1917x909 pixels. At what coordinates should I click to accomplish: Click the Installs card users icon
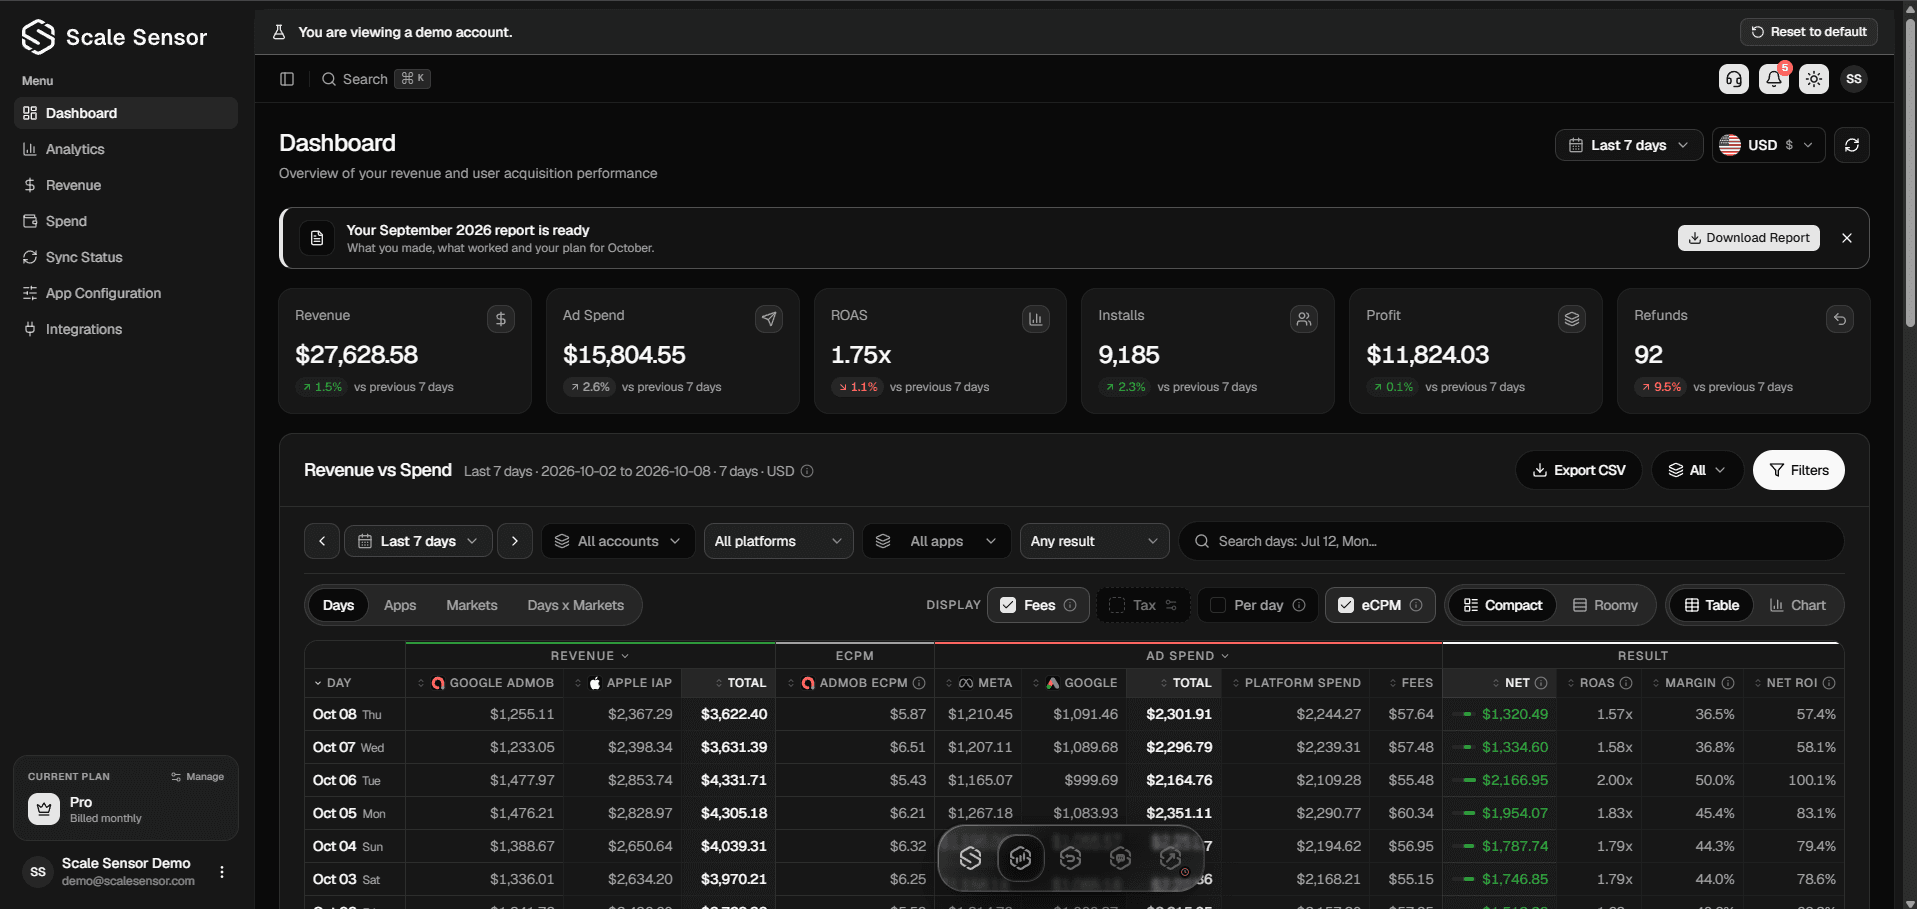point(1304,319)
